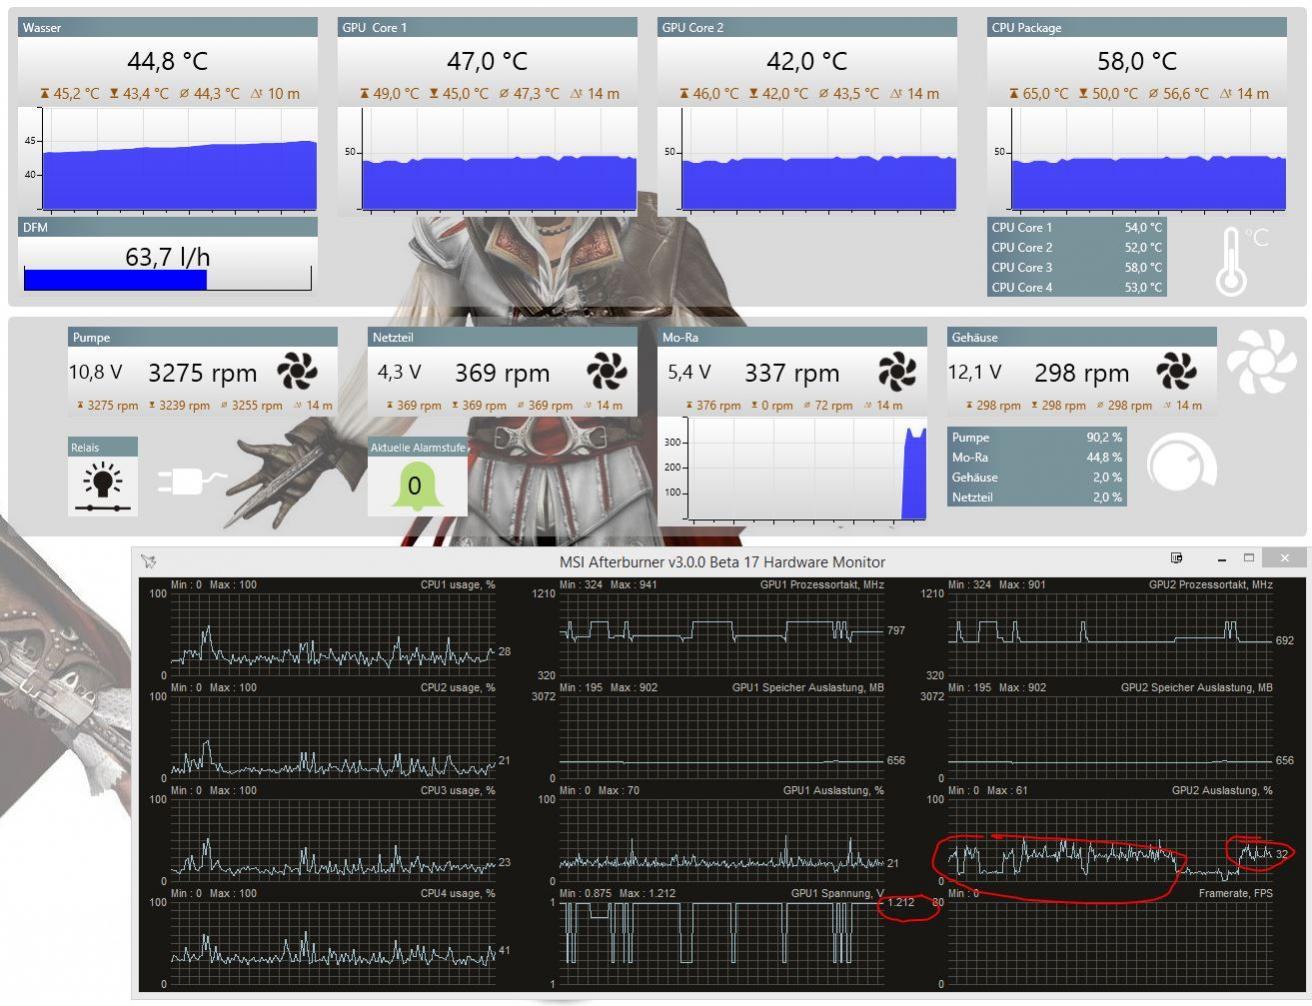The image size is (1312, 1006).
Task: Click the GPU1 Prozessortakt MHz graph
Action: click(x=722, y=634)
